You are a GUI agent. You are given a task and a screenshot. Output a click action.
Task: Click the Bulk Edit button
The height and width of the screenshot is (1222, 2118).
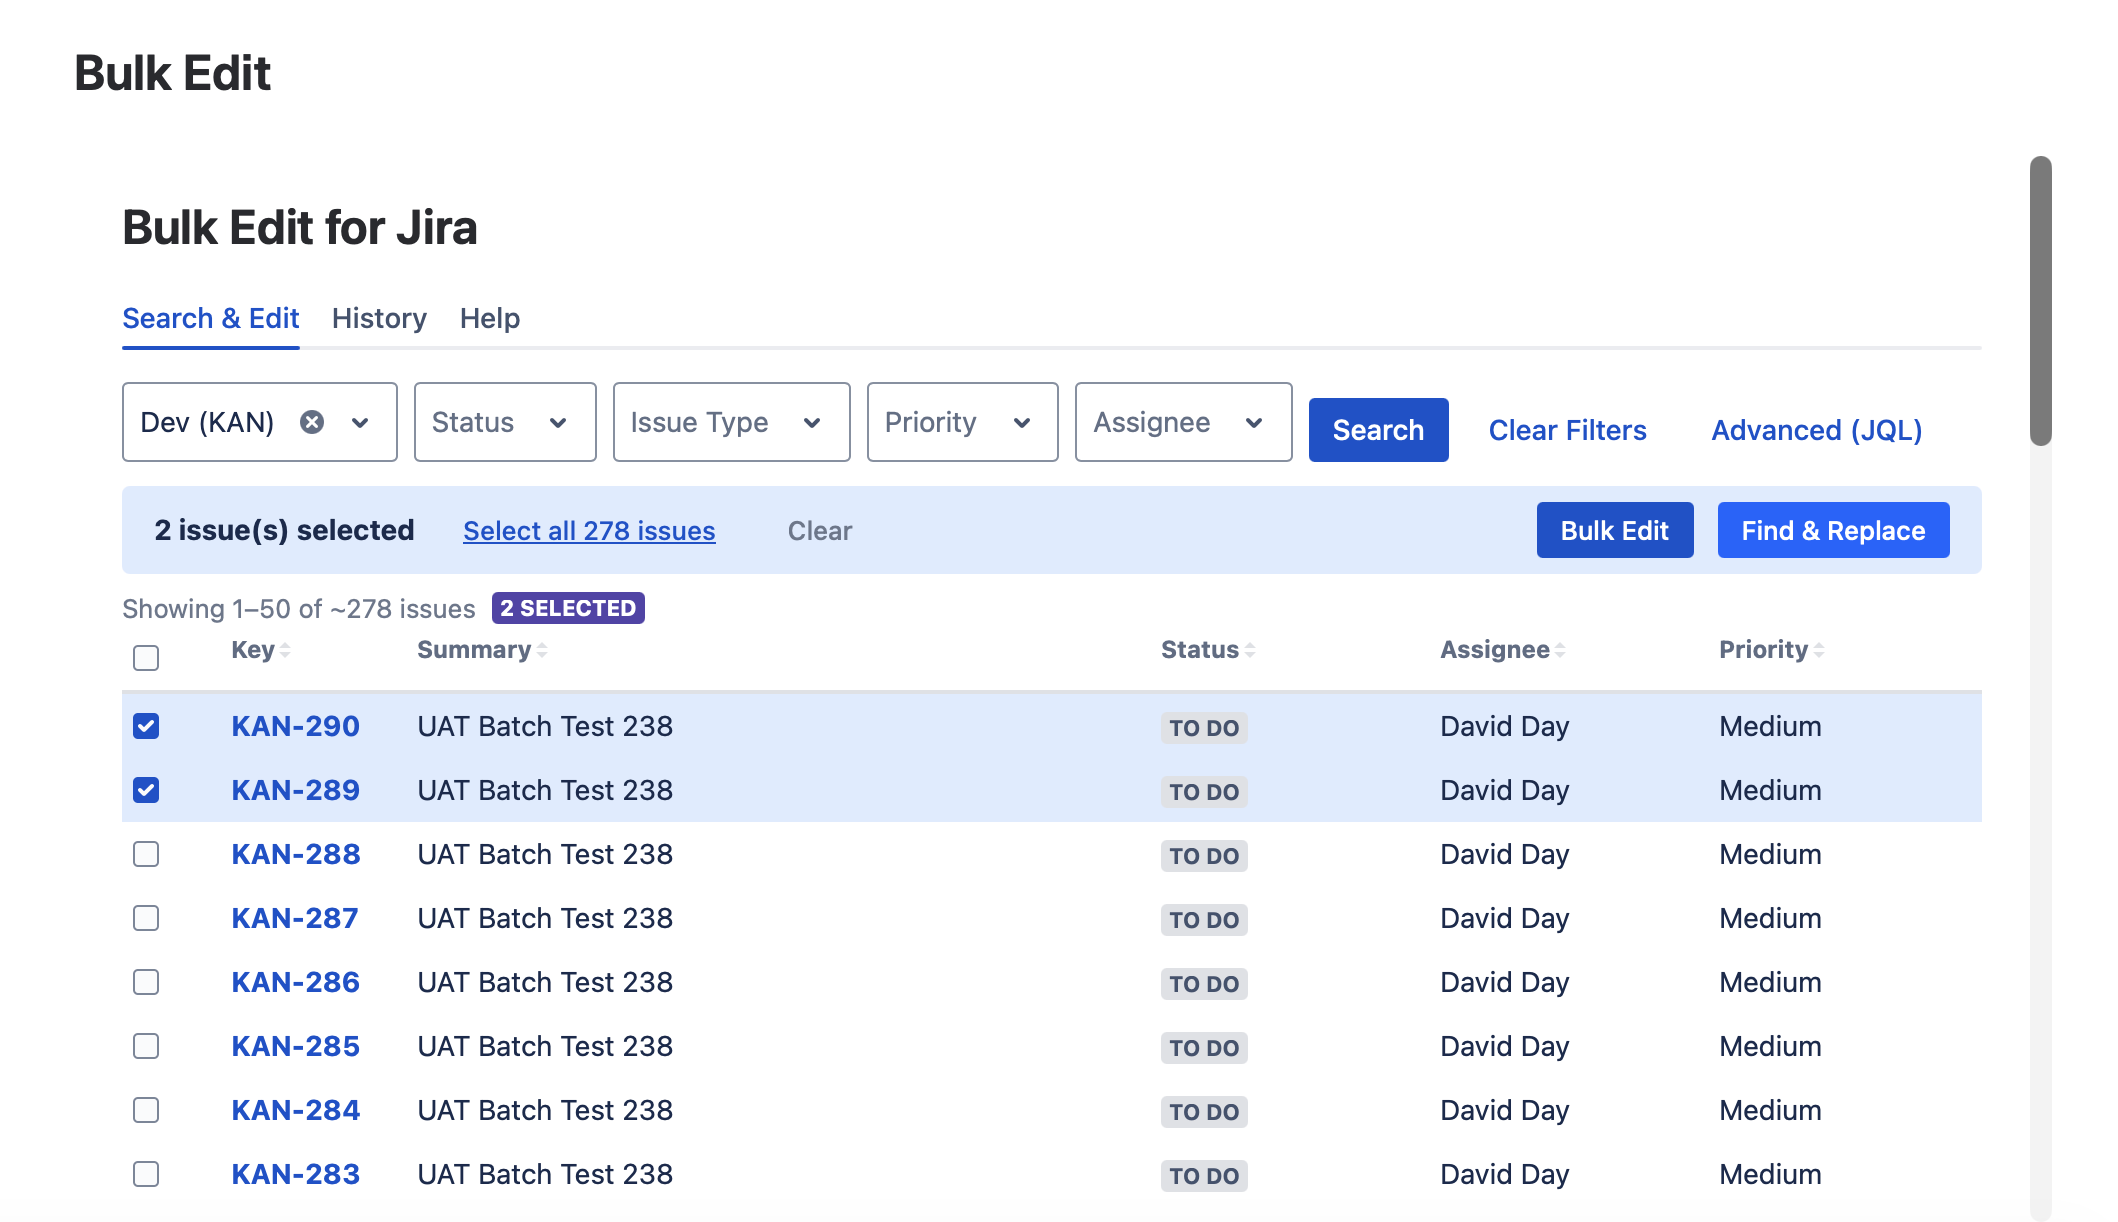[1615, 530]
